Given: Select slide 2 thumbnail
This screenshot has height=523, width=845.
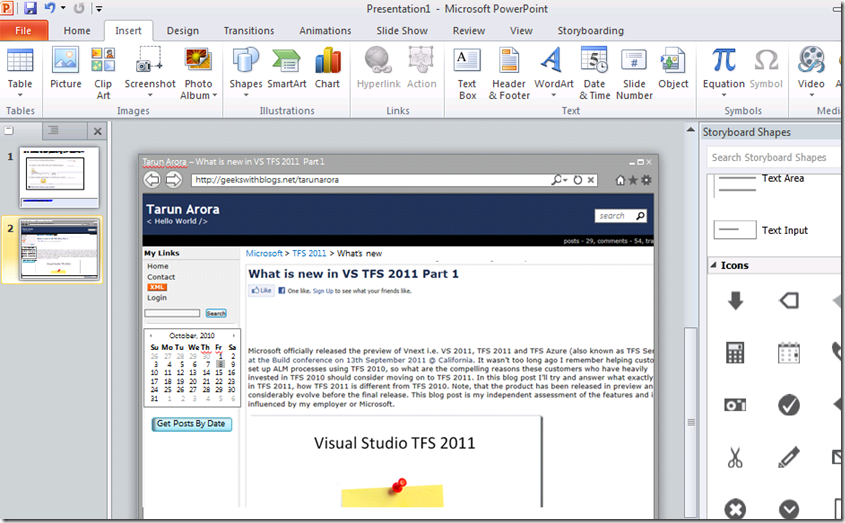Looking at the screenshot, I should pos(59,250).
